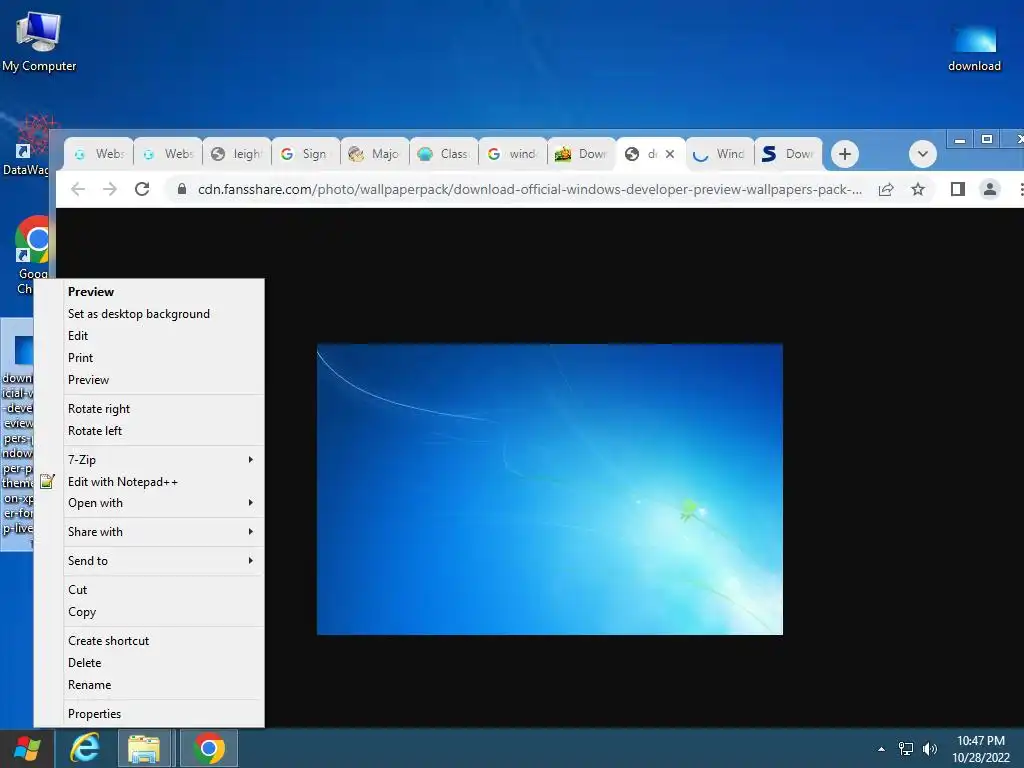Open File Explorer from taskbar
The image size is (1024, 768).
tap(144, 748)
